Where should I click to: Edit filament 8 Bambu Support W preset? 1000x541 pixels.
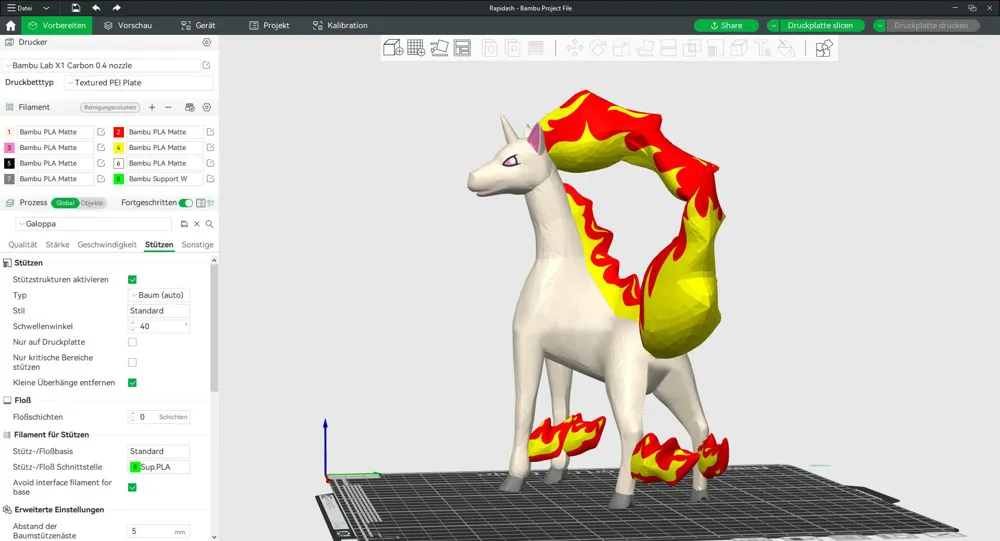coord(210,179)
